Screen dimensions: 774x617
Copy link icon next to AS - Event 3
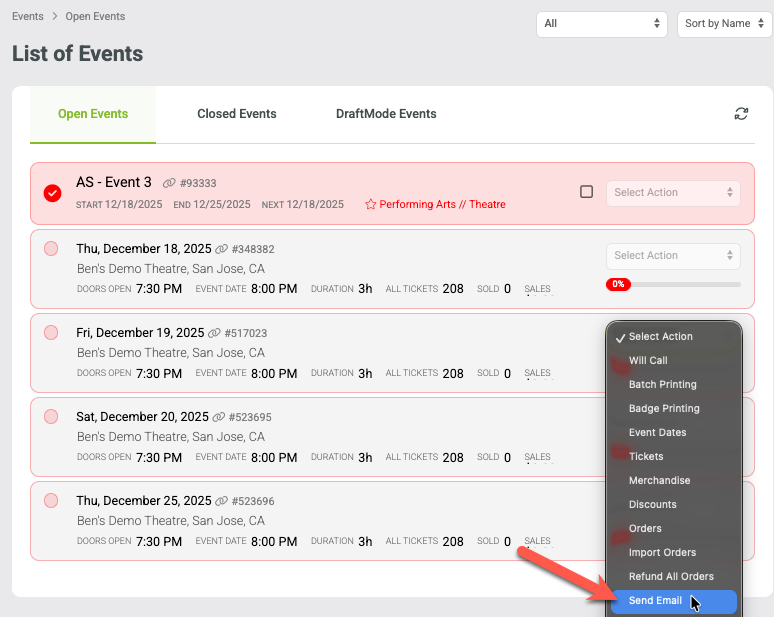169,183
